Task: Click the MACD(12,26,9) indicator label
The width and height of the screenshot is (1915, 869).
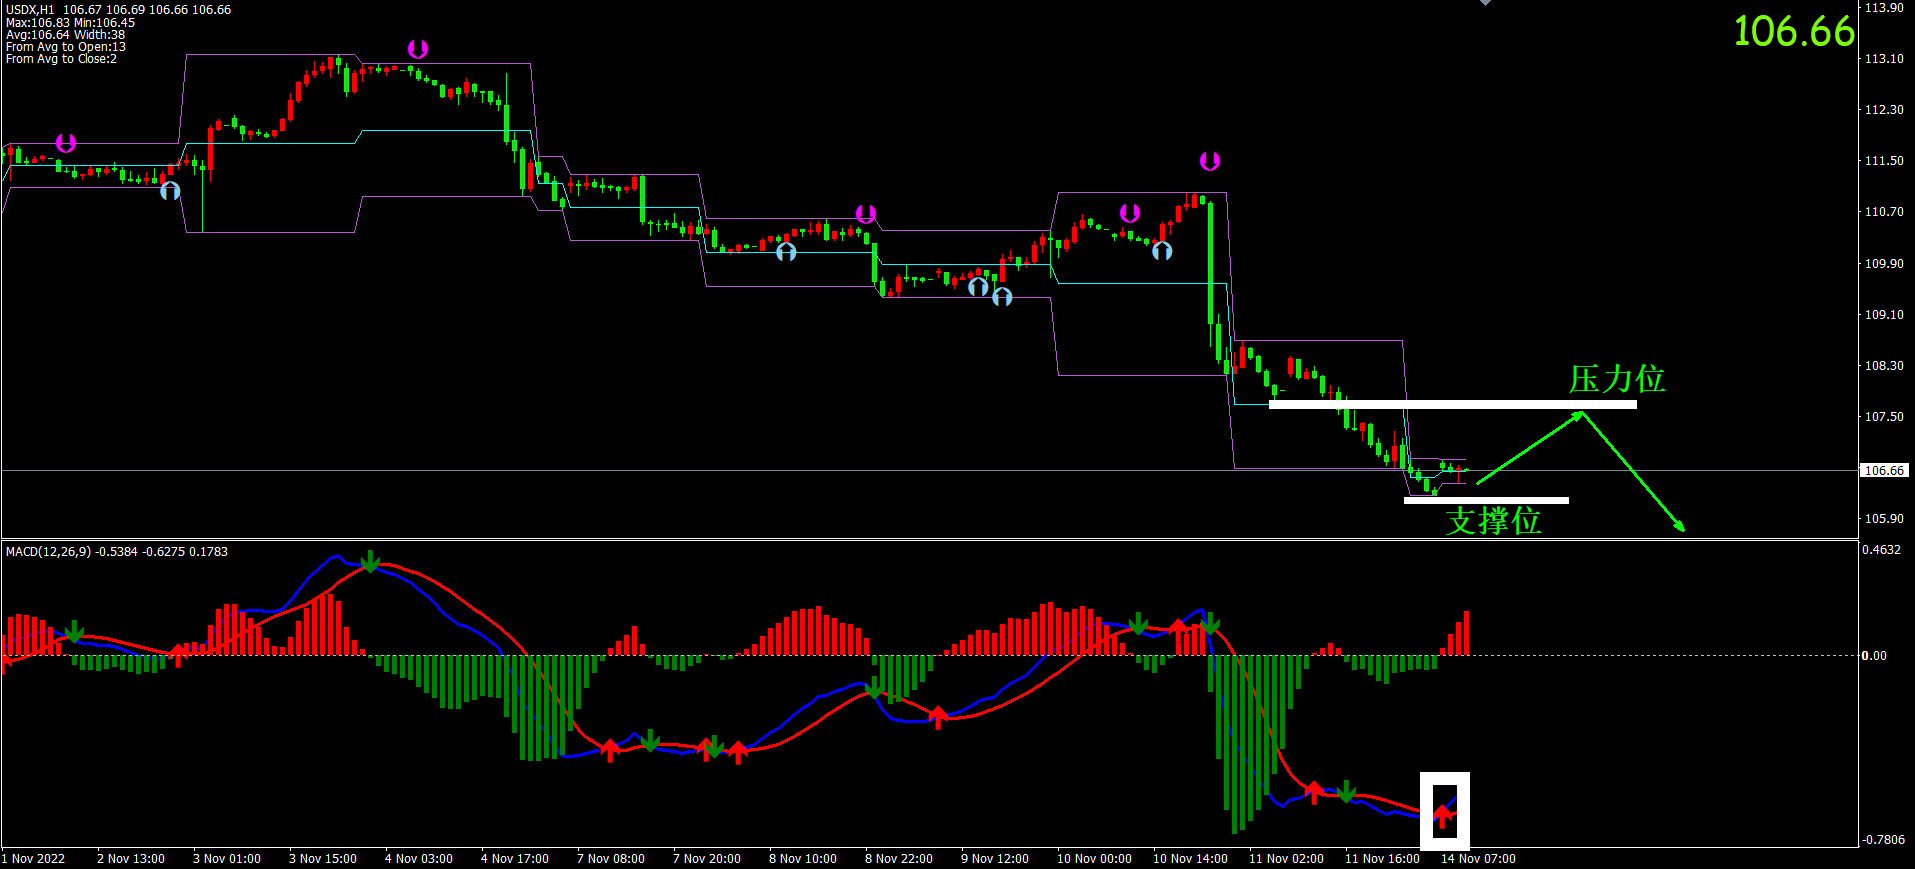Action: point(48,552)
